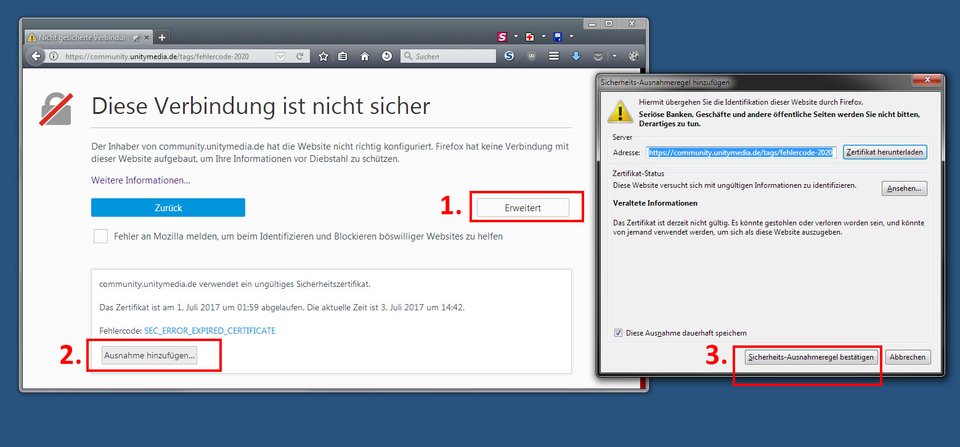Click the blue floppy disk icon in tab strip
This screenshot has width=960, height=447.
(x=557, y=37)
